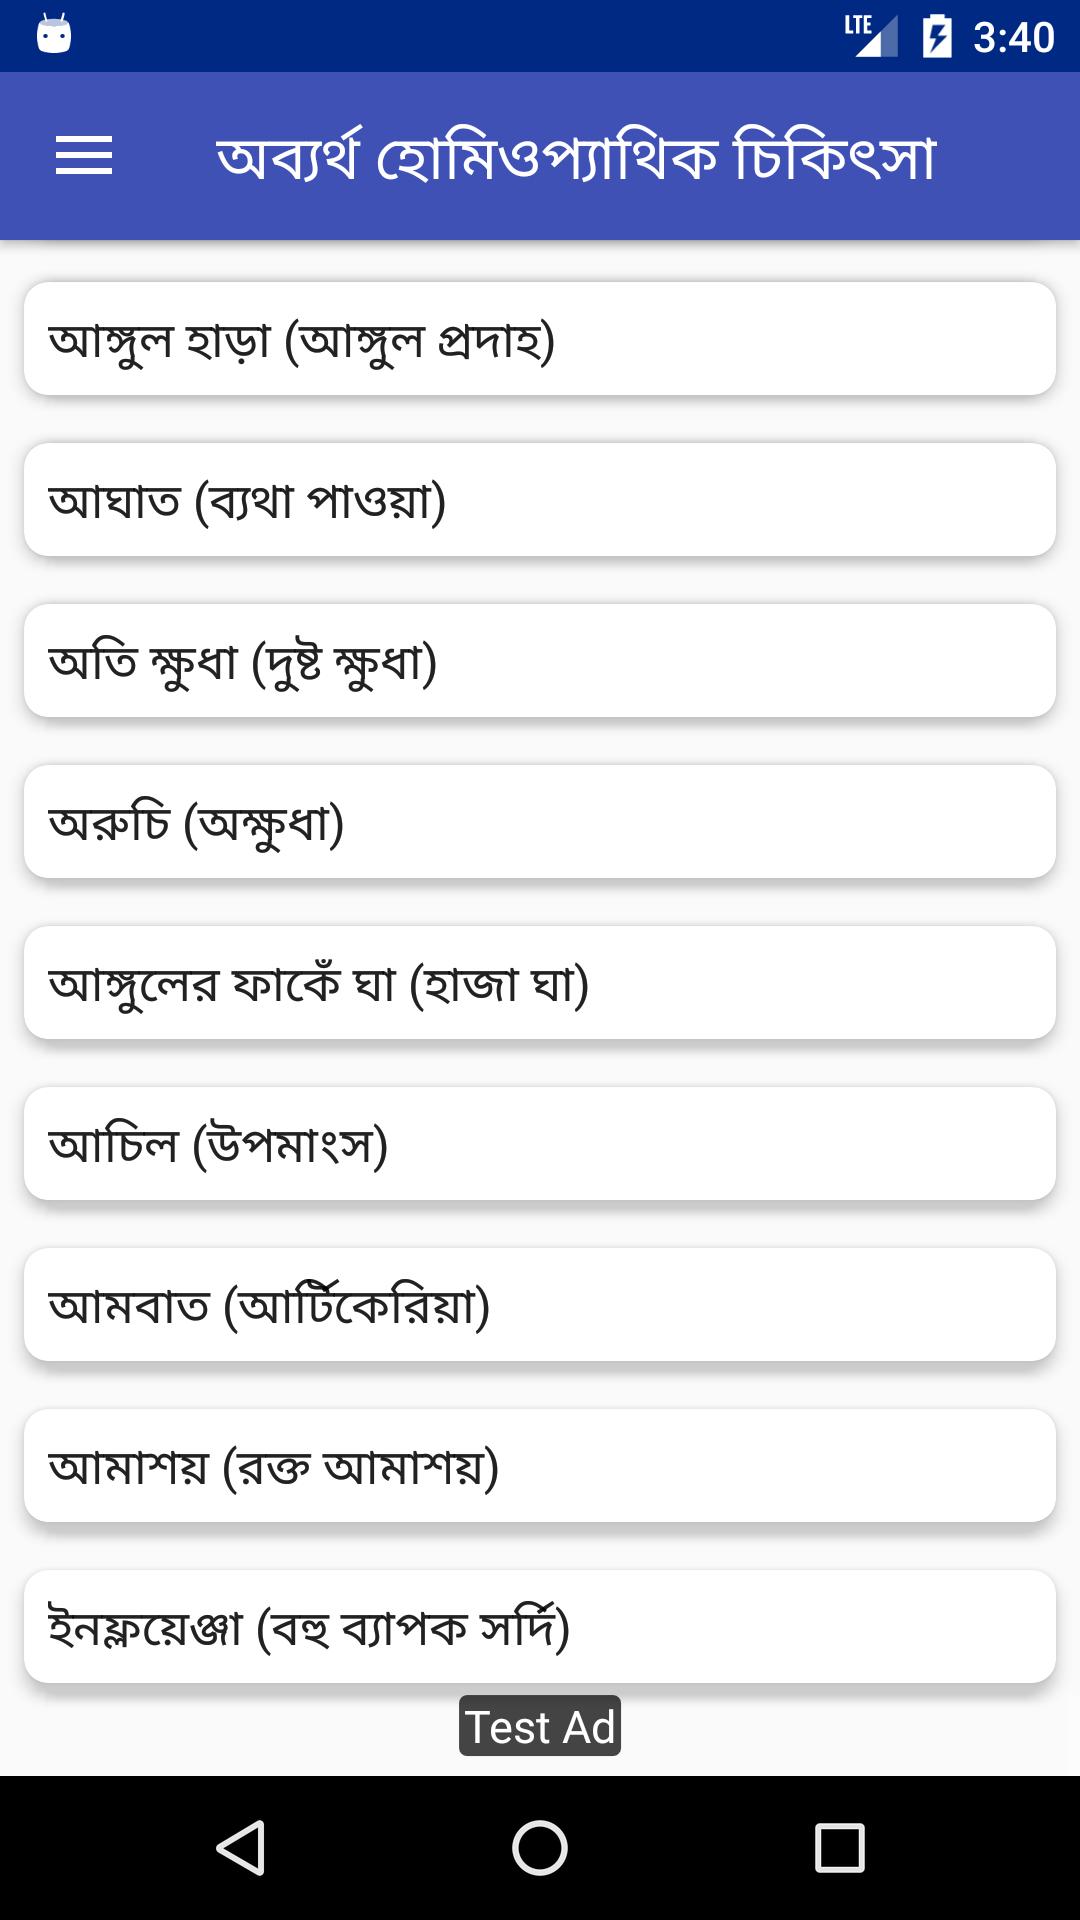This screenshot has height=1920, width=1080.
Task: Tap the debug robot notification icon
Action: [x=54, y=35]
